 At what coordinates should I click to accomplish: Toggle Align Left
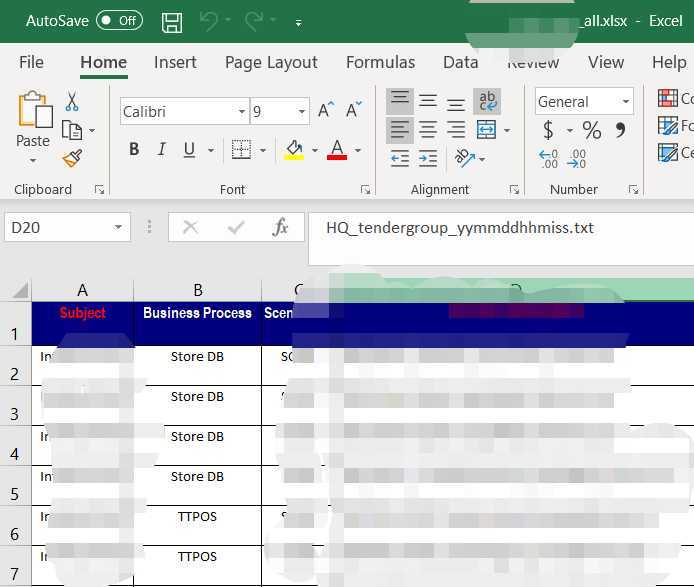400,130
